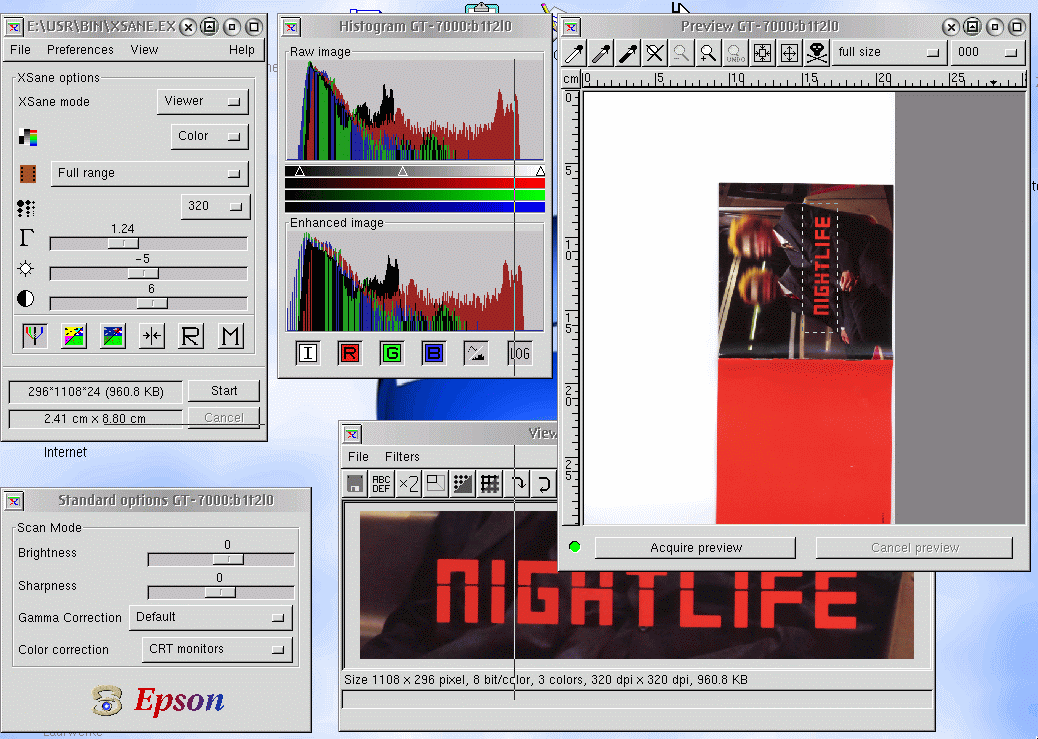The height and width of the screenshot is (739, 1038).
Task: Click the M store enhancement icon
Action: tap(231, 336)
